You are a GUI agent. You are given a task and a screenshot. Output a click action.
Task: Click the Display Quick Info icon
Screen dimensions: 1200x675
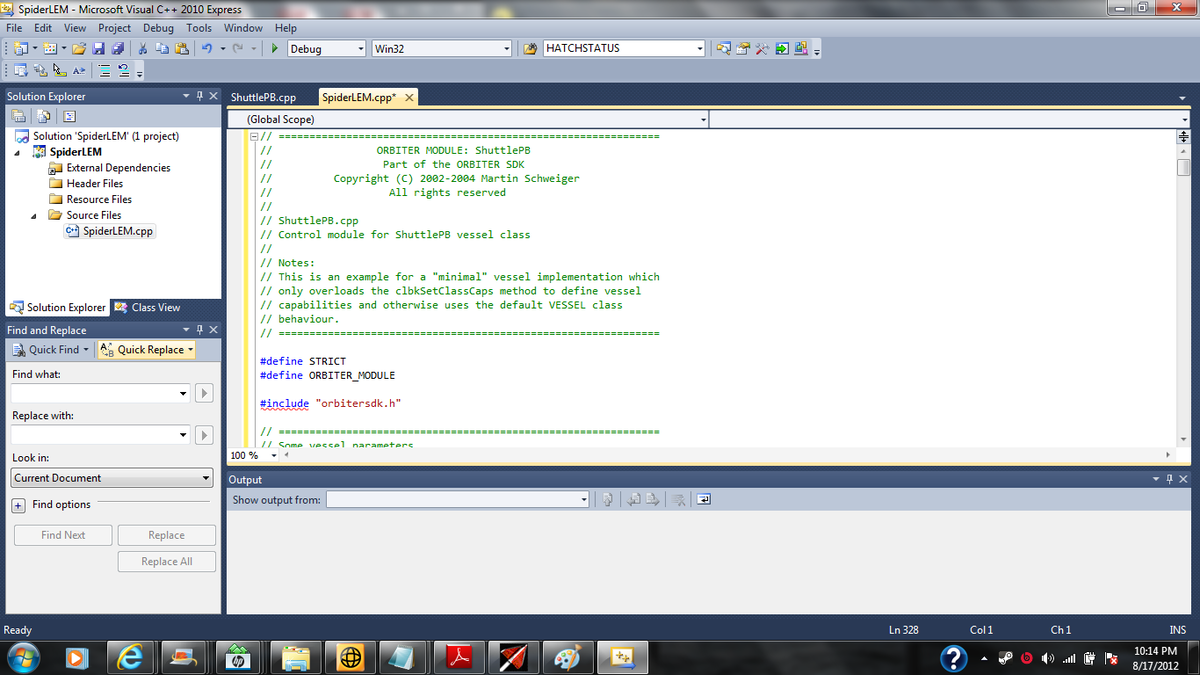pos(60,71)
